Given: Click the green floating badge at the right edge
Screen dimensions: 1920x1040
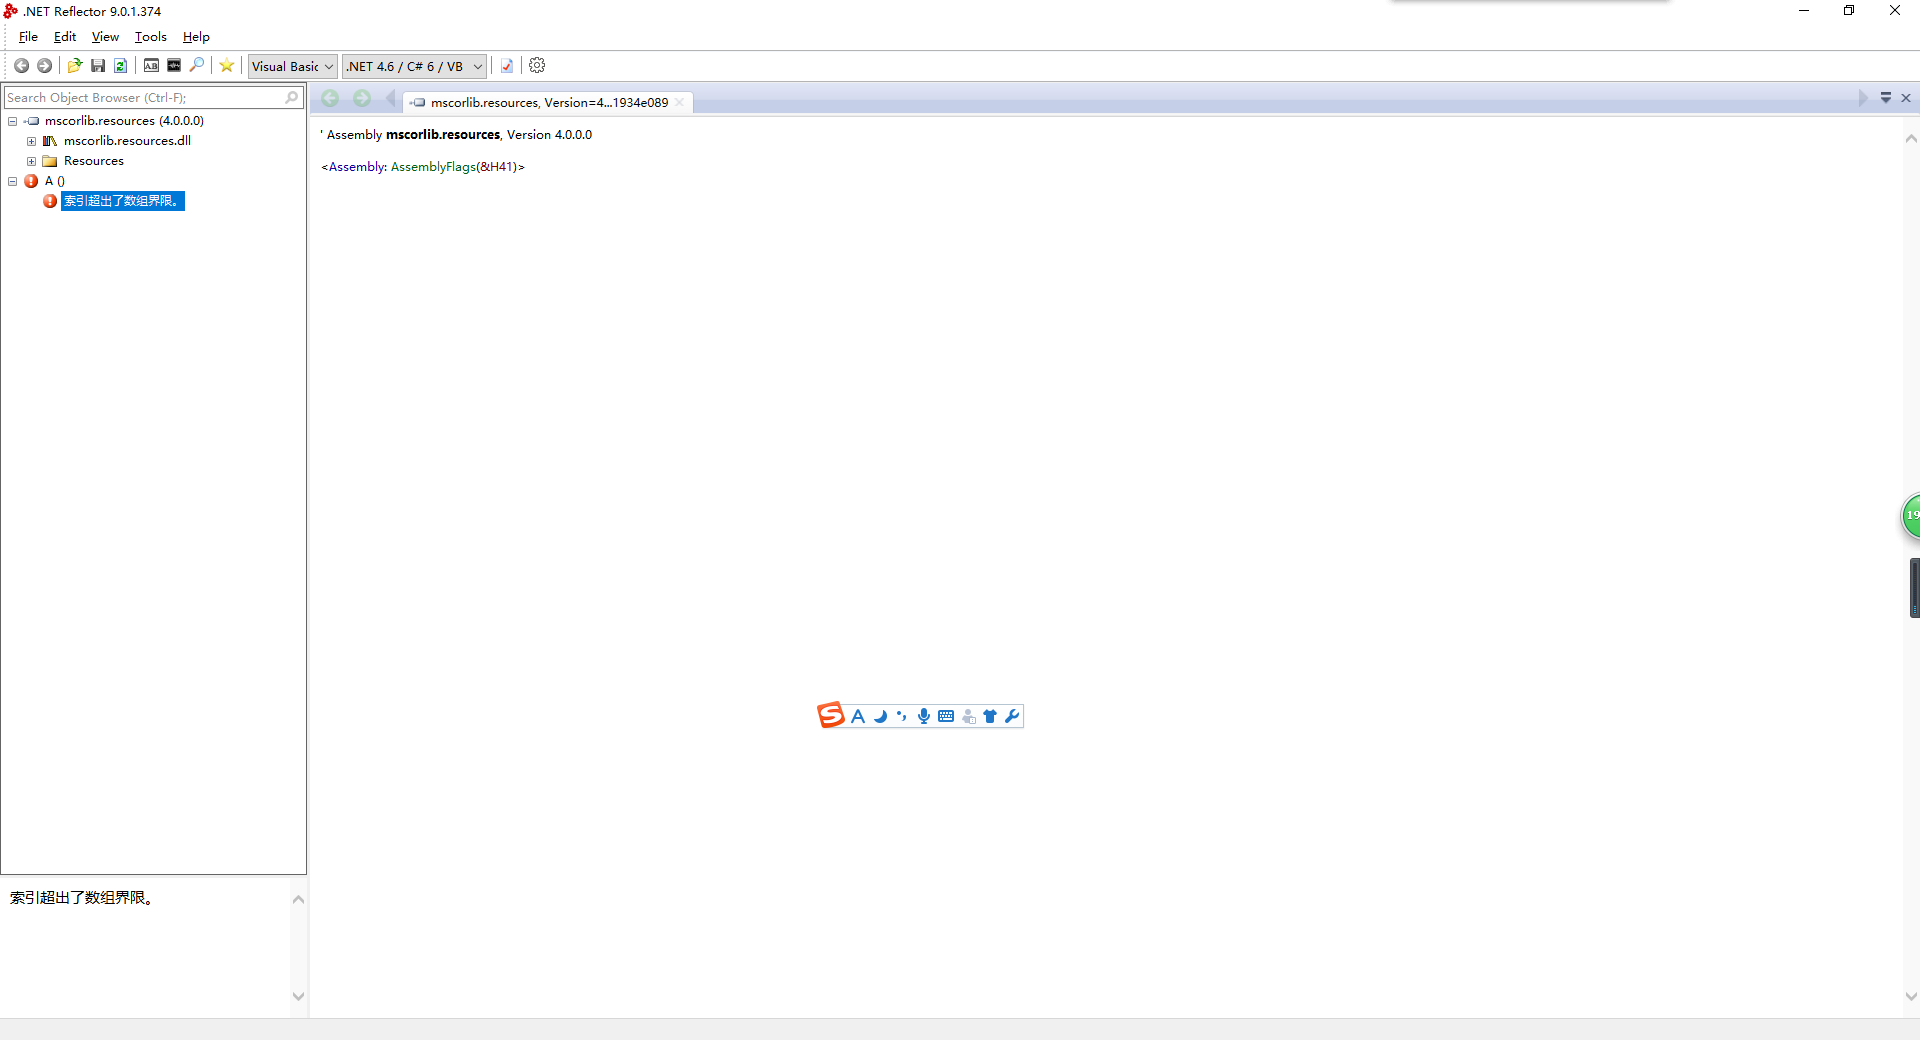Looking at the screenshot, I should [x=1910, y=516].
